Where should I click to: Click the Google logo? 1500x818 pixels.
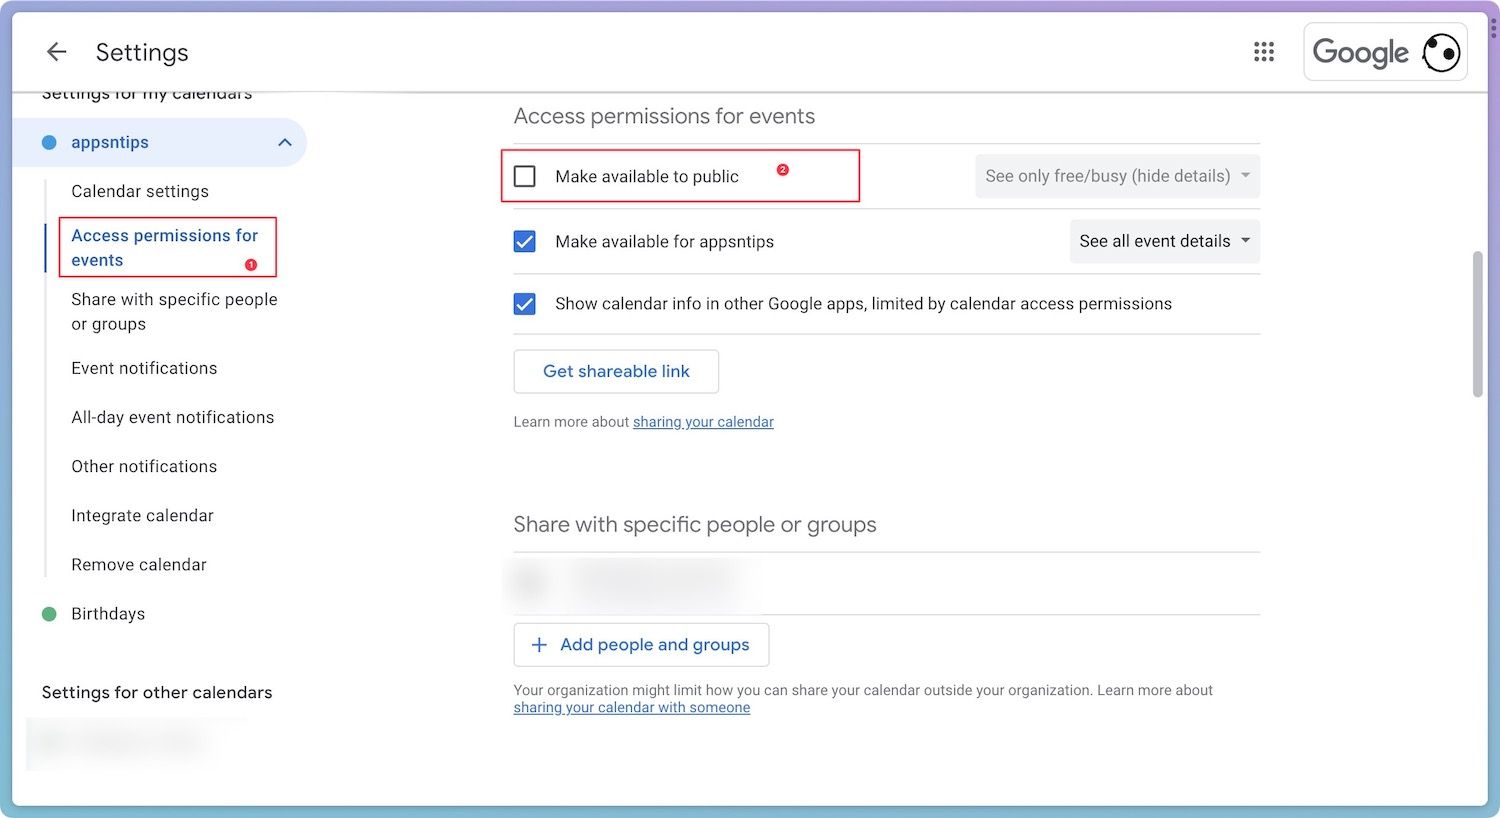tap(1360, 52)
